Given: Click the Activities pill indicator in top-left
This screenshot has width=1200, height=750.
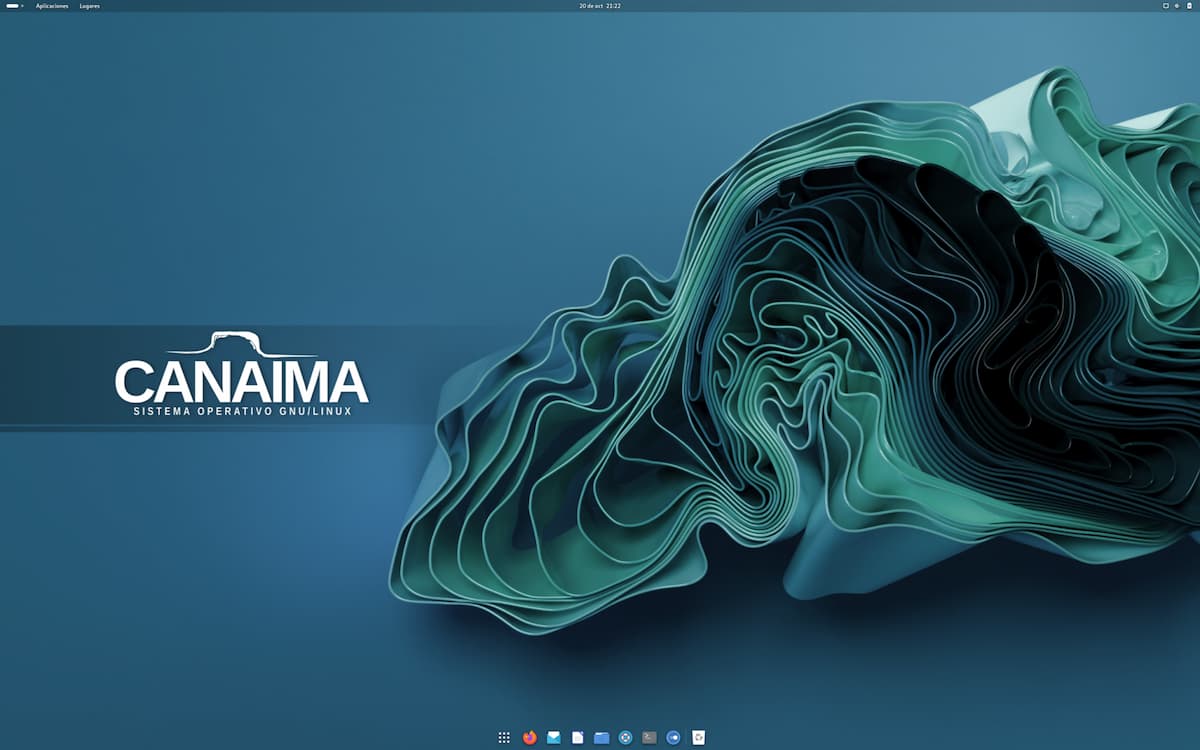Looking at the screenshot, I should click(12, 6).
